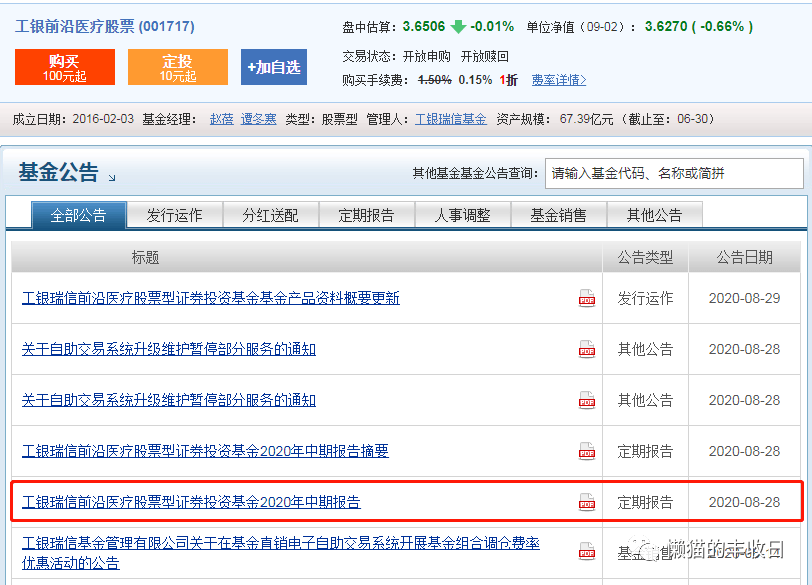Click the 资产规模 67.39亿元 text
Image resolution: width=812 pixels, height=585 pixels.
(x=555, y=119)
